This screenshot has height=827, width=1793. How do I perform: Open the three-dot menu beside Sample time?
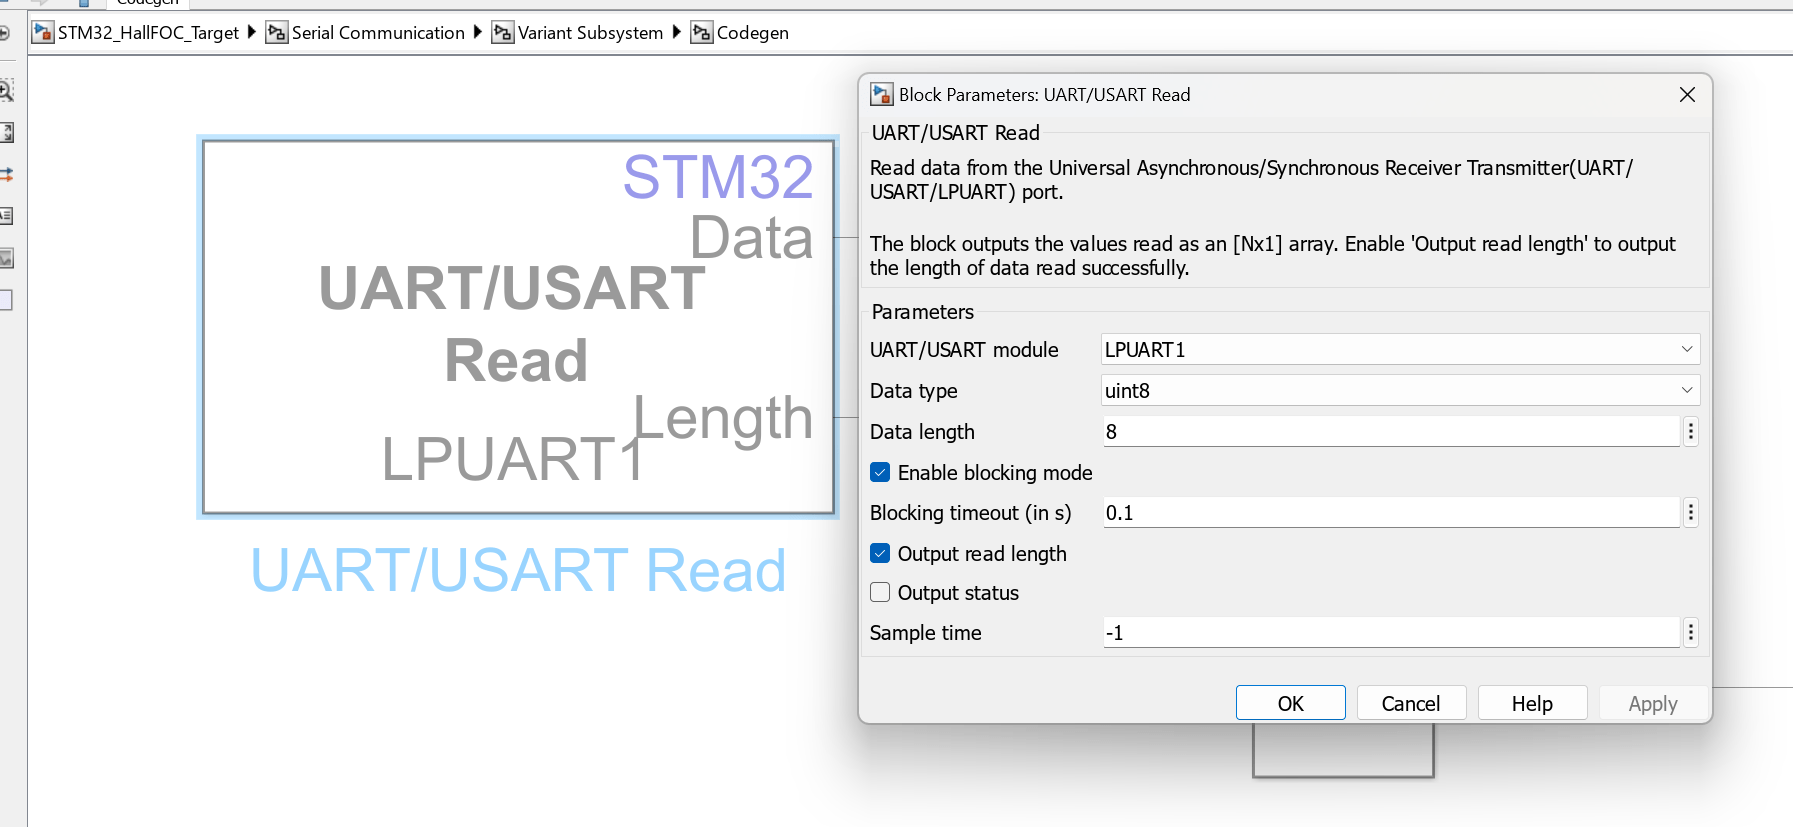tap(1690, 633)
